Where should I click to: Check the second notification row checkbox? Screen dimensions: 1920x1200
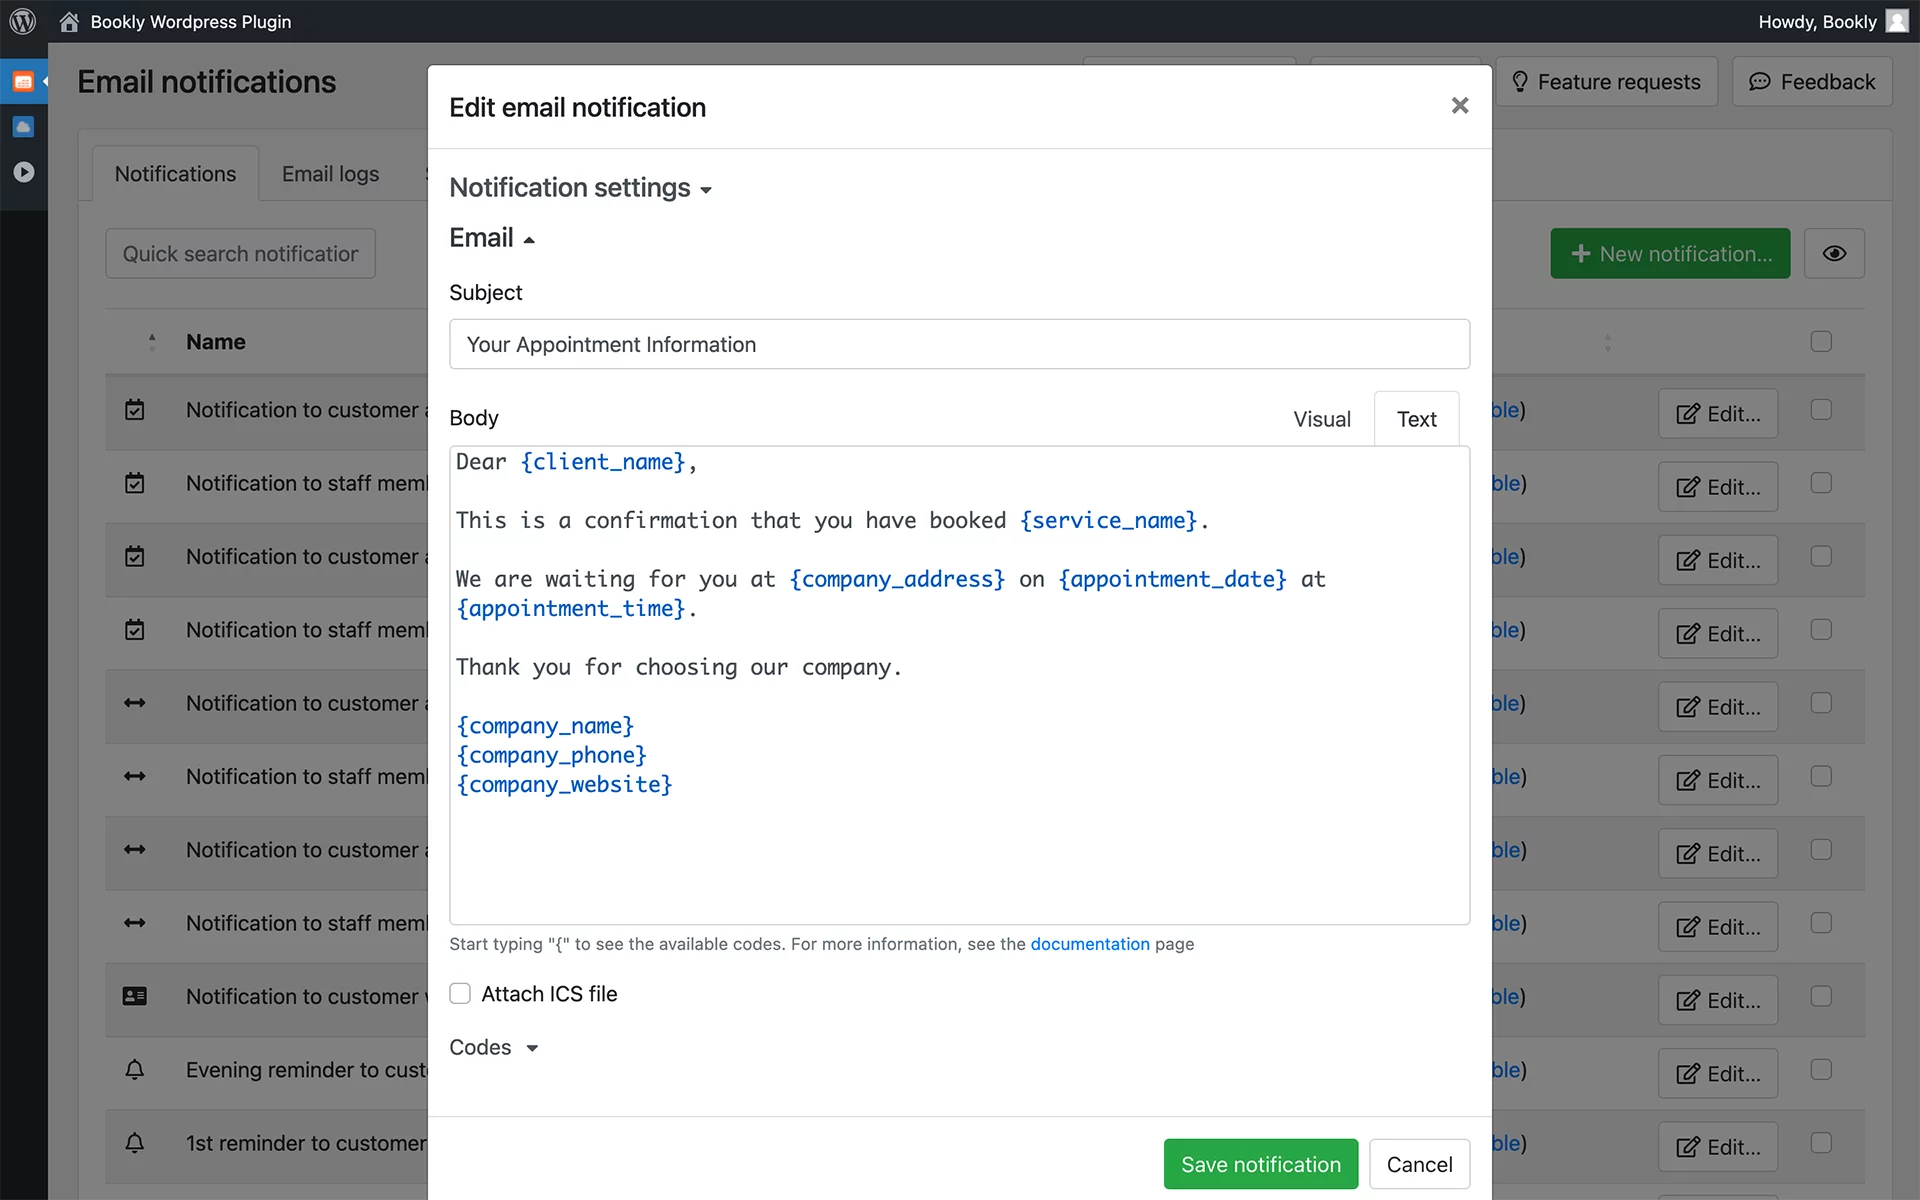click(1821, 483)
